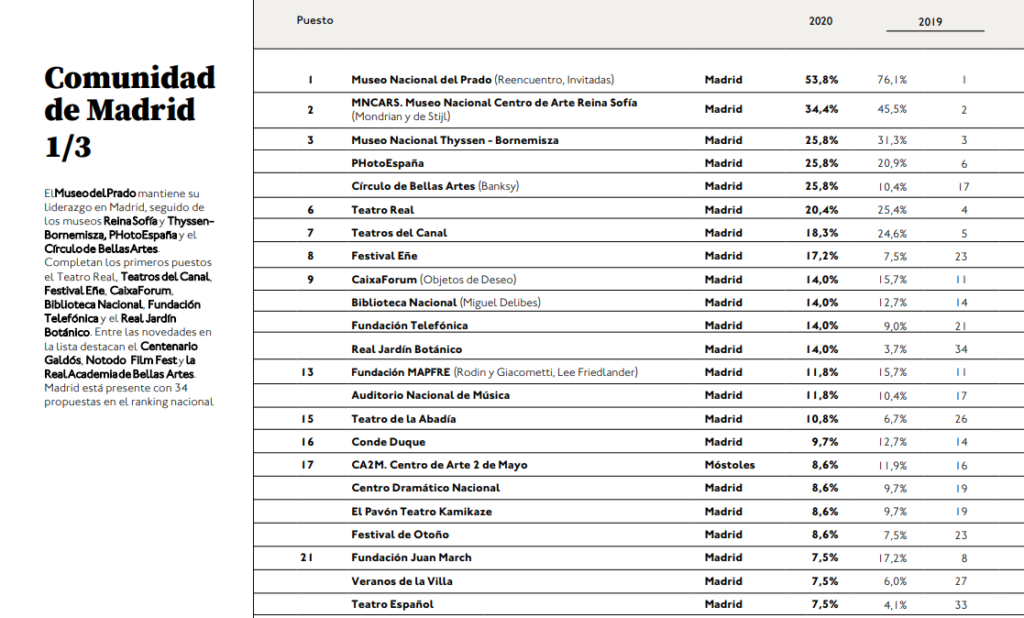Click the '2020' column header
Image resolution: width=1024 pixels, height=618 pixels.
click(x=820, y=21)
